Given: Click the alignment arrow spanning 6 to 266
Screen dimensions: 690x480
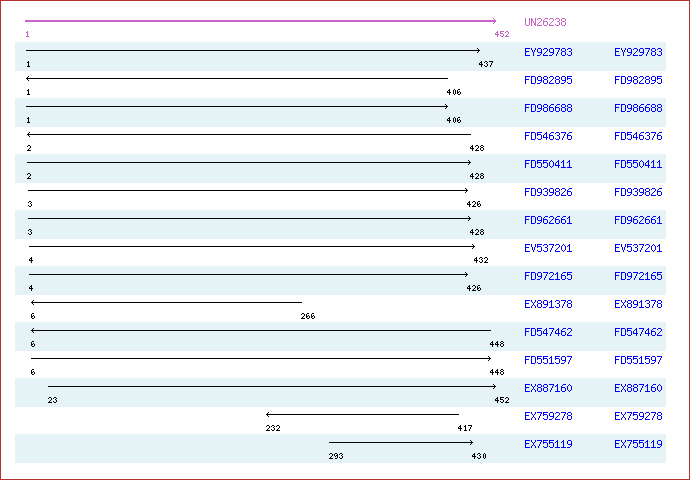Looking at the screenshot, I should [x=166, y=302].
